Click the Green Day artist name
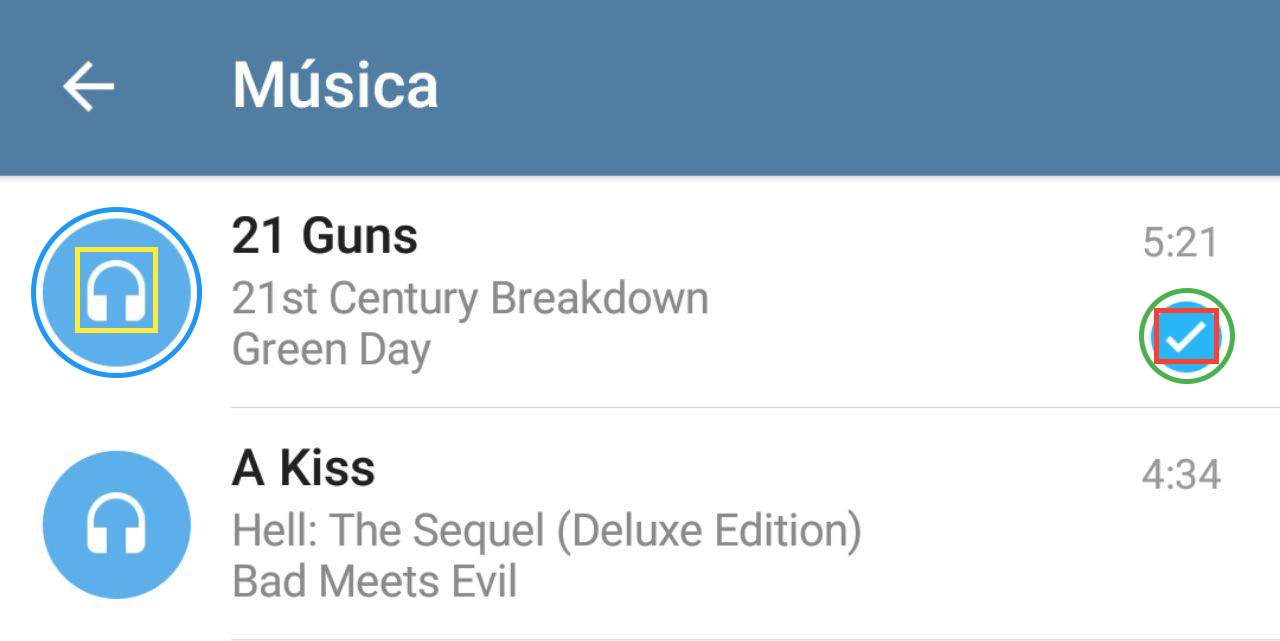1280x641 pixels. pos(331,350)
